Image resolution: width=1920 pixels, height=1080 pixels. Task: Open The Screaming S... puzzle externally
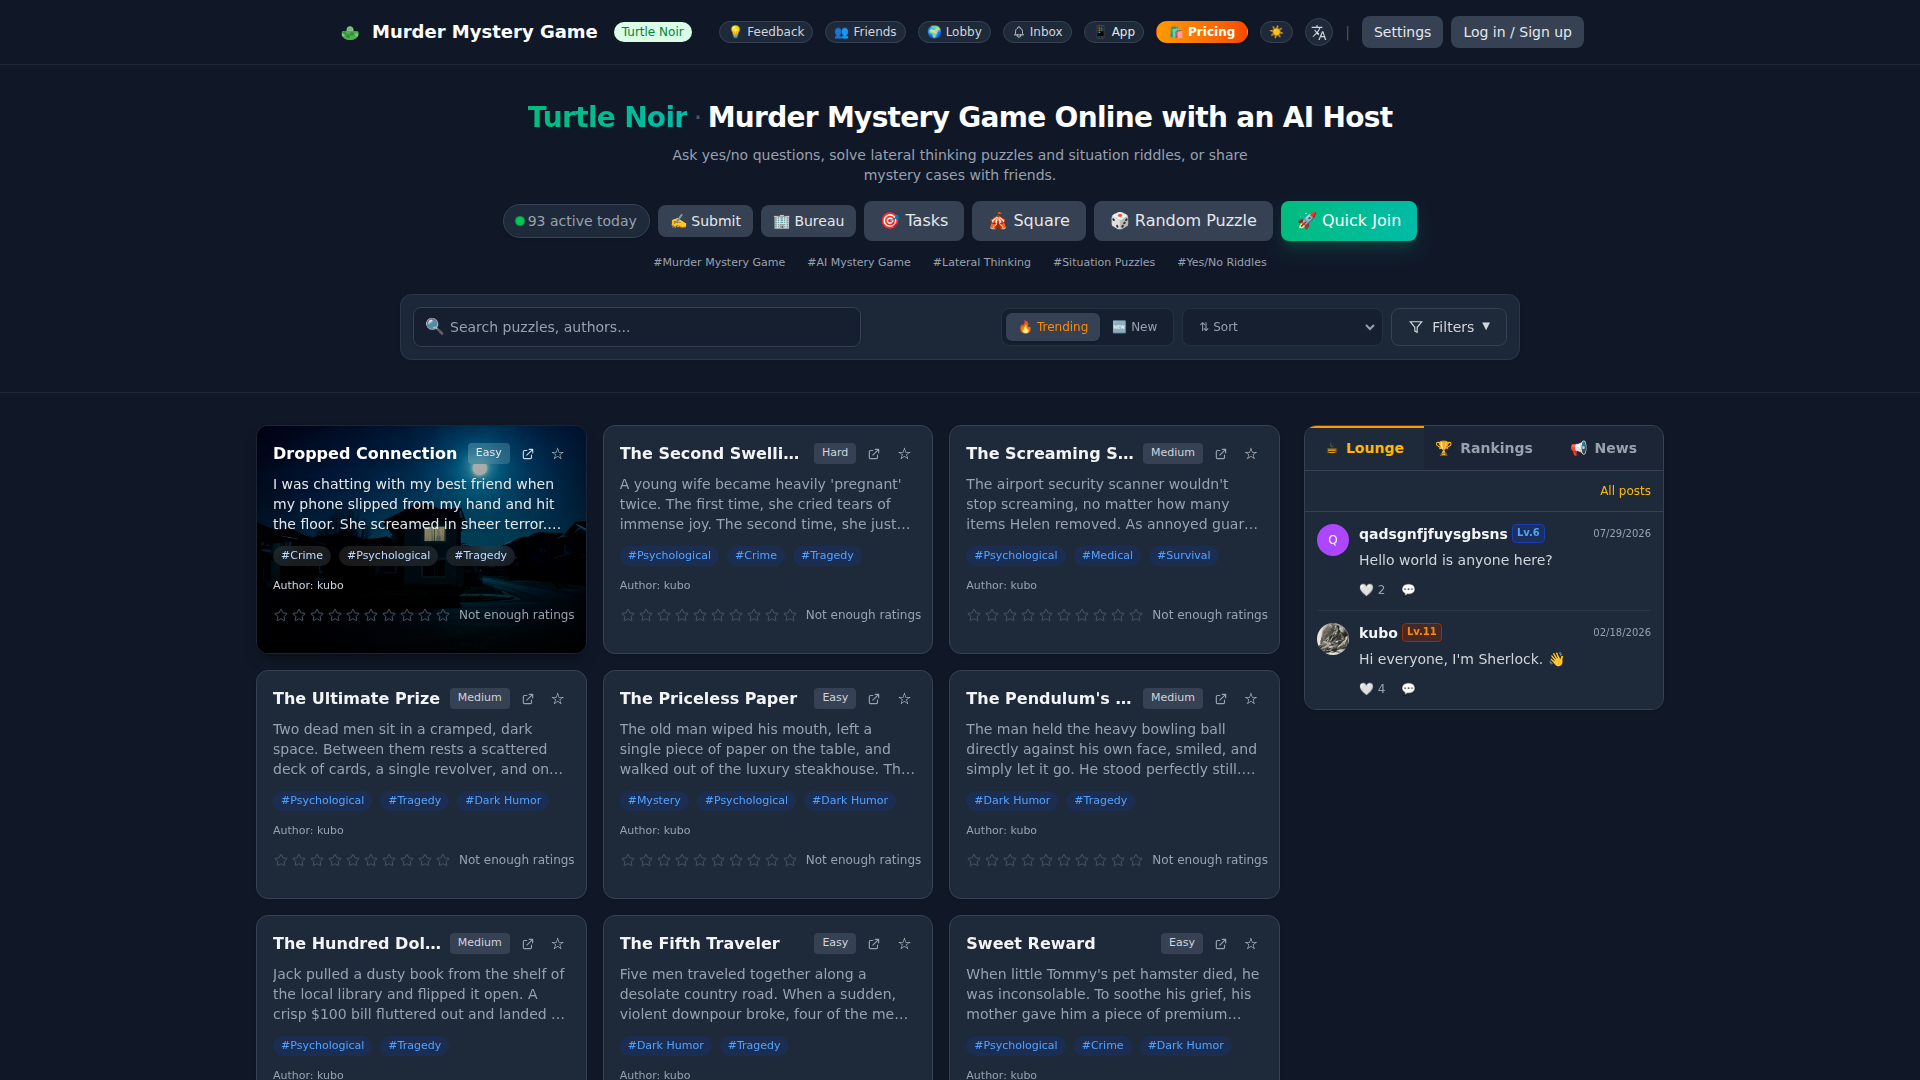click(1221, 454)
